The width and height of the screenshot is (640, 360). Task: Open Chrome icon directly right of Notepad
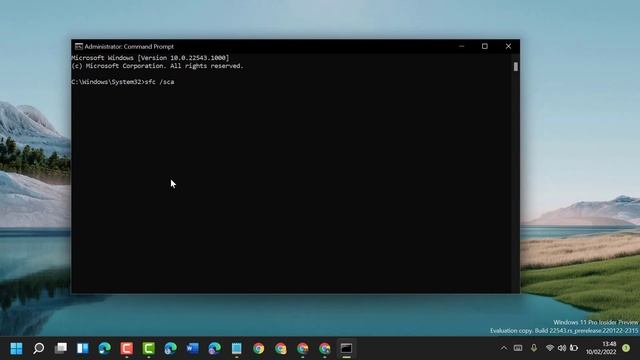pyautogui.click(x=258, y=348)
